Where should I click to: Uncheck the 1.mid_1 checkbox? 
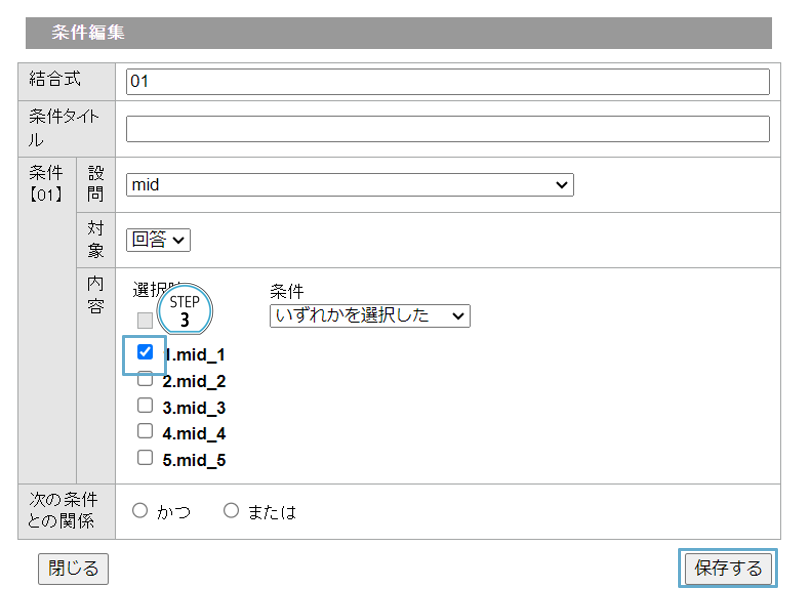click(x=145, y=353)
